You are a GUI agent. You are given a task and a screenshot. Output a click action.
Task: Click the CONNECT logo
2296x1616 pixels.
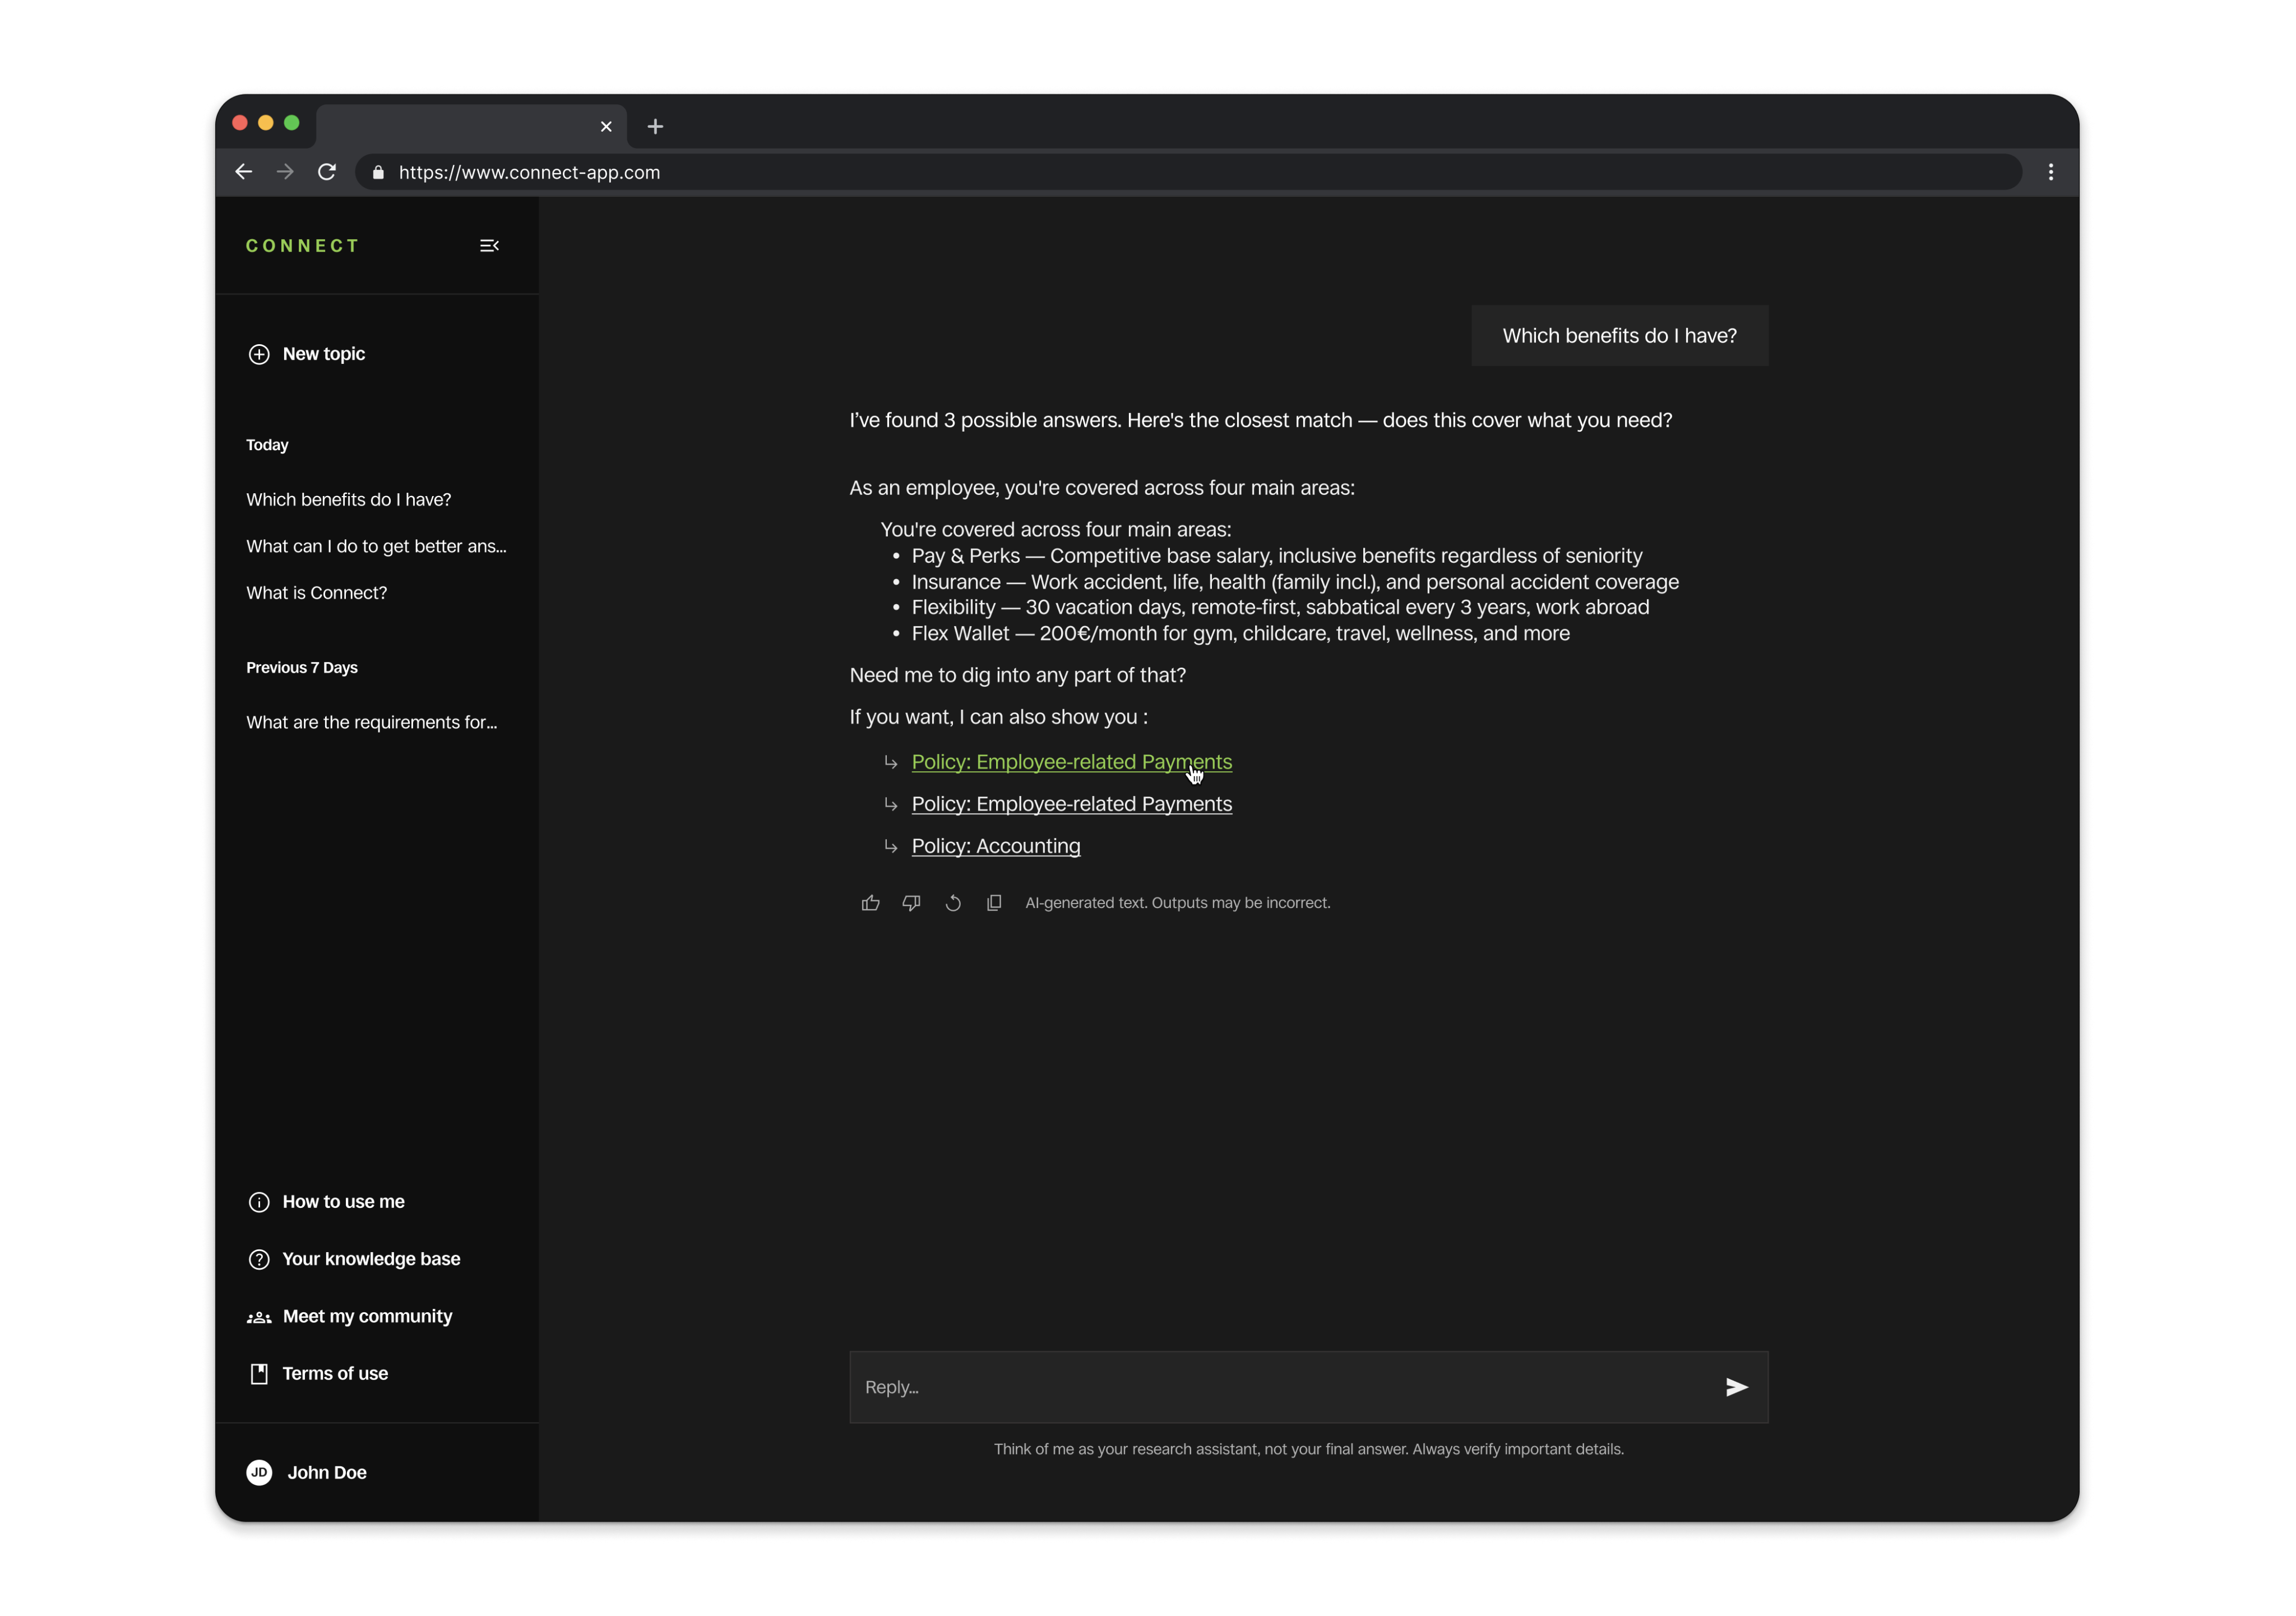(303, 246)
